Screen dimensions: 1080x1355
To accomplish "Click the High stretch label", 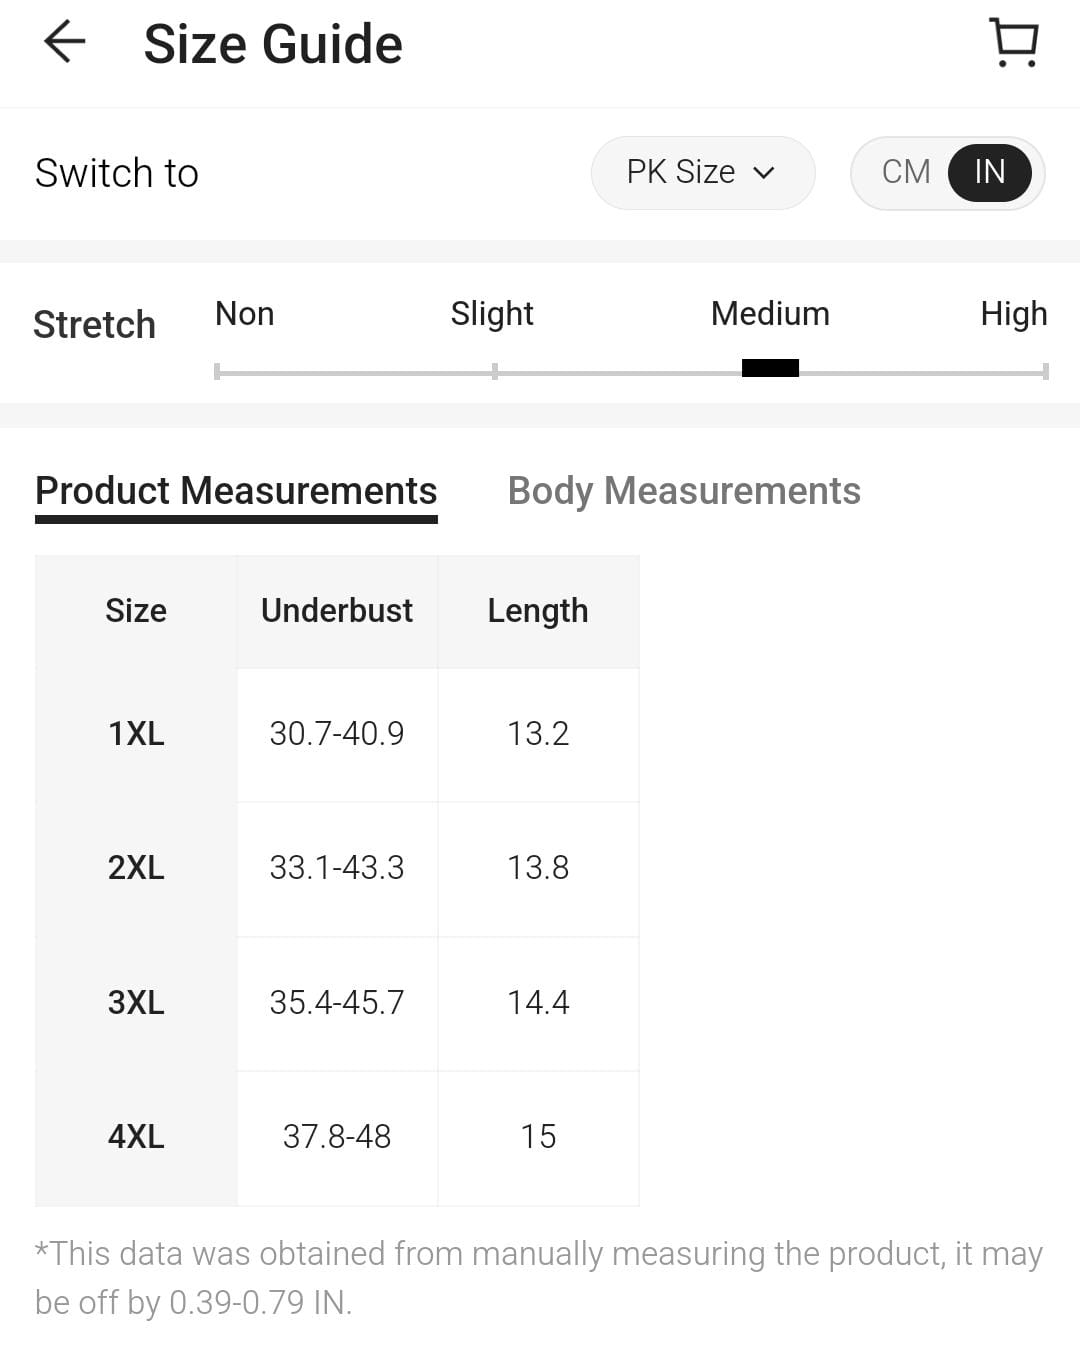I will pyautogui.click(x=1013, y=314).
